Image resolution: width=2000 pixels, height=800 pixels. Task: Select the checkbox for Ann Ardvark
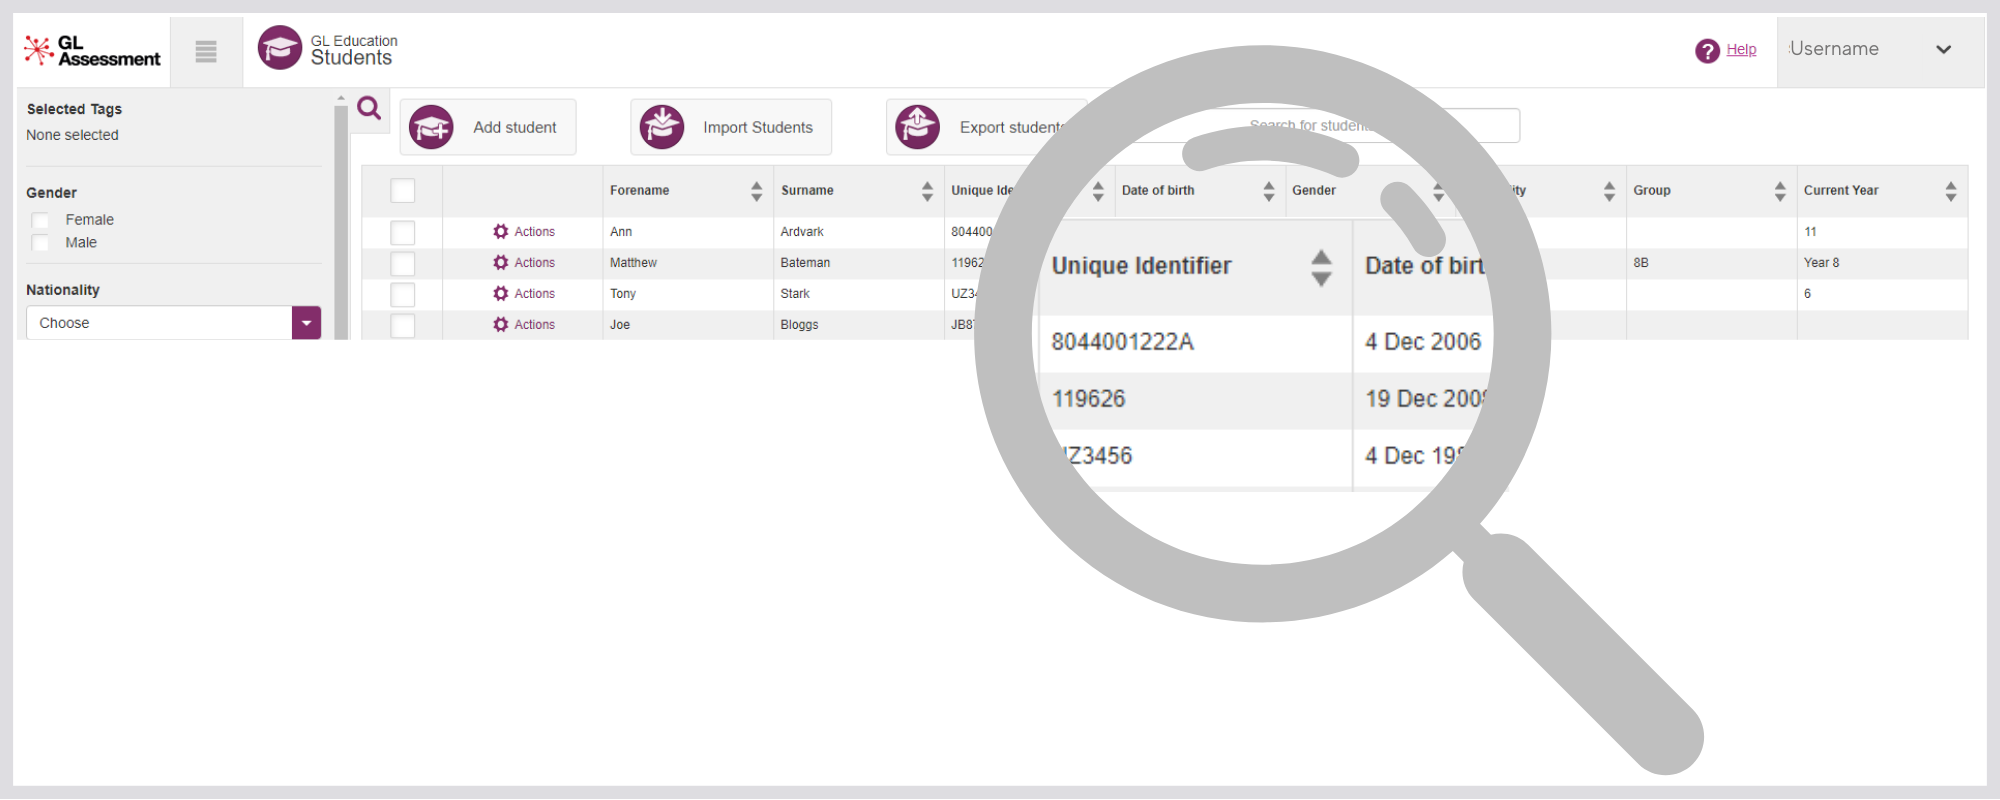click(402, 232)
